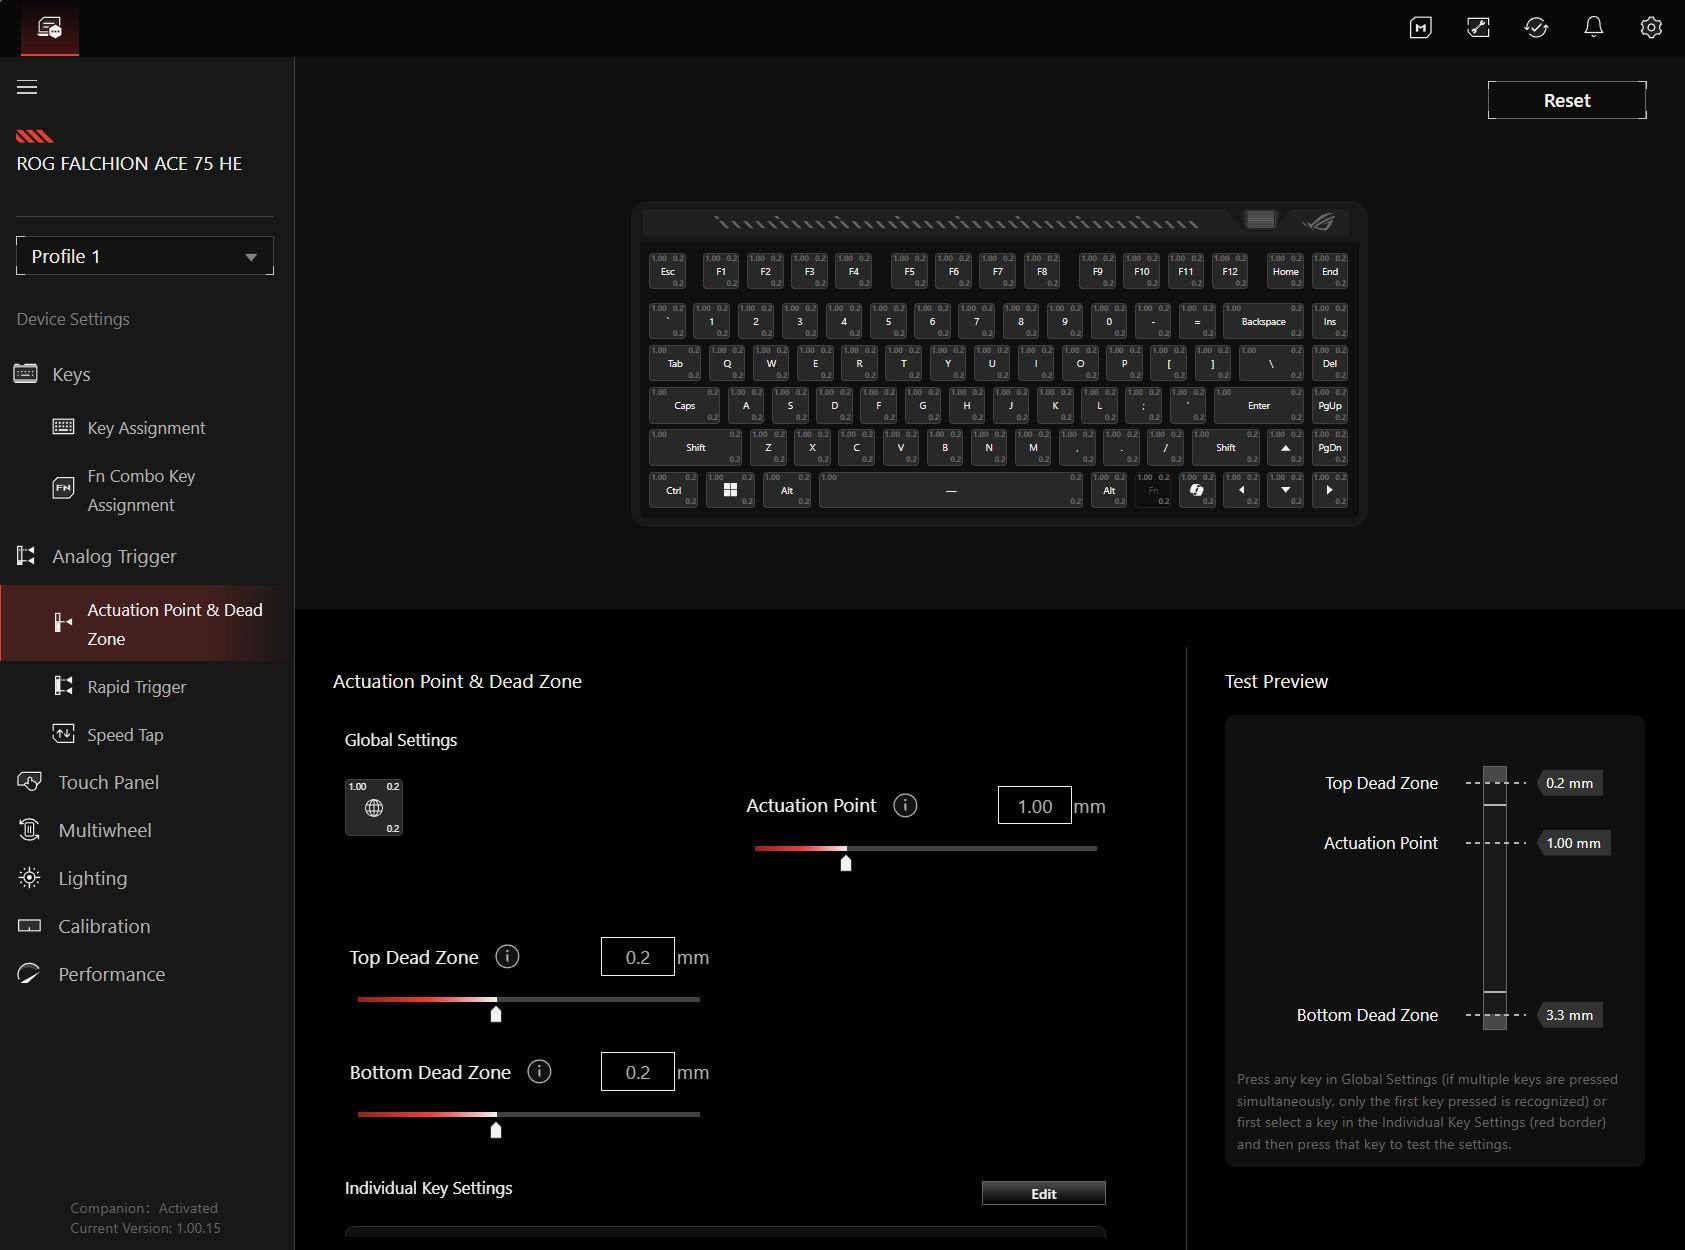Click the Top Dead Zone slider handle
The height and width of the screenshot is (1250, 1685).
[x=496, y=1014]
